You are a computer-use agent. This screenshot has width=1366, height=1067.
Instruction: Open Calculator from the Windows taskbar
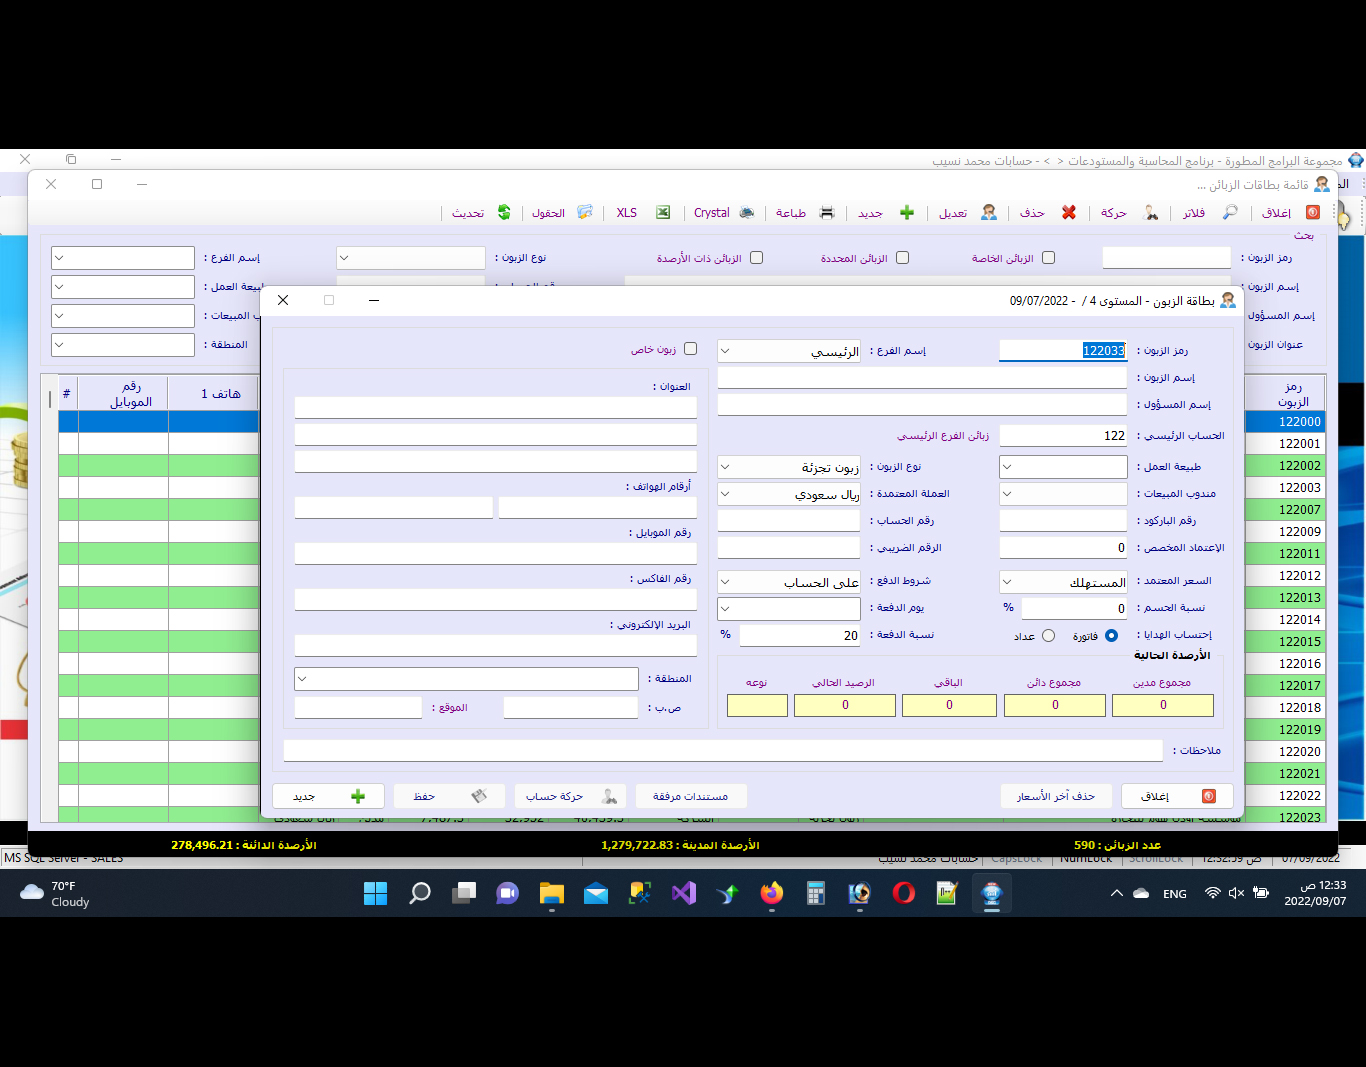tap(816, 893)
